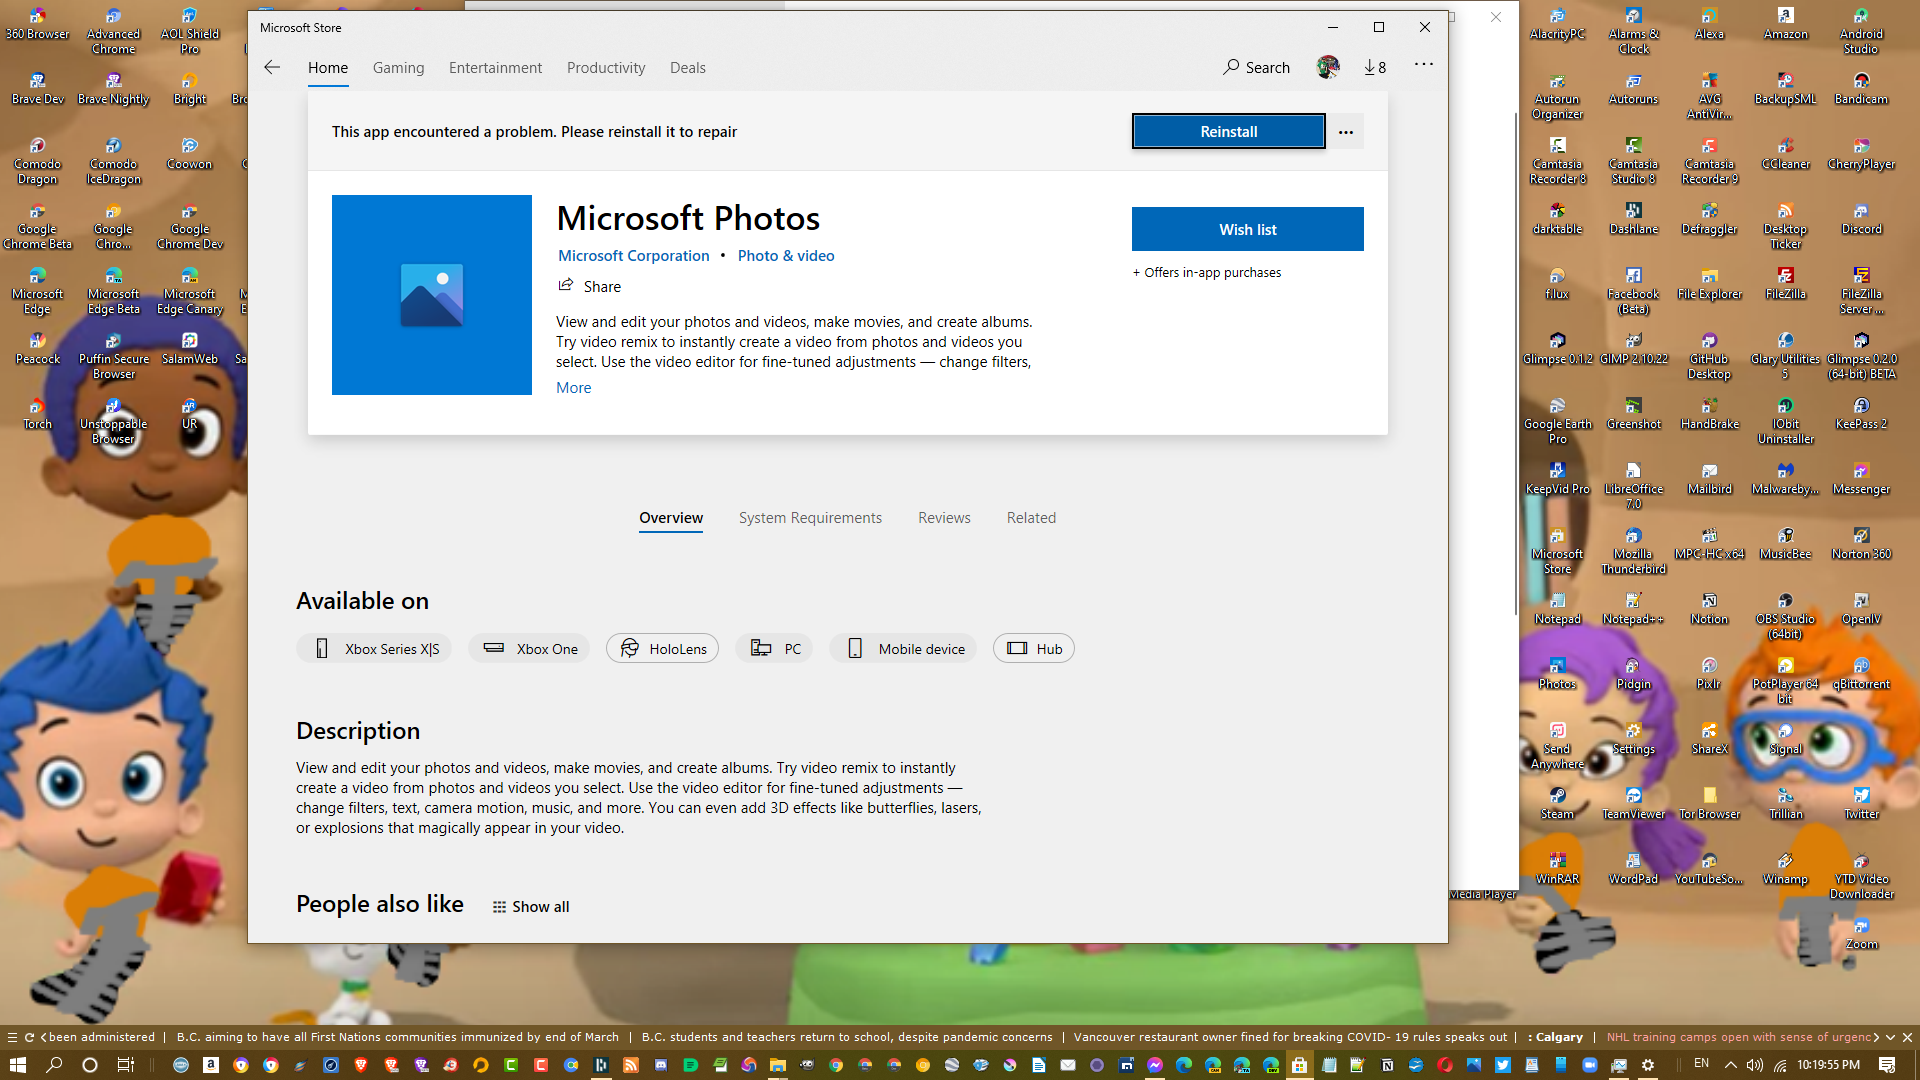Select Zoom desktop icon

click(x=1861, y=935)
